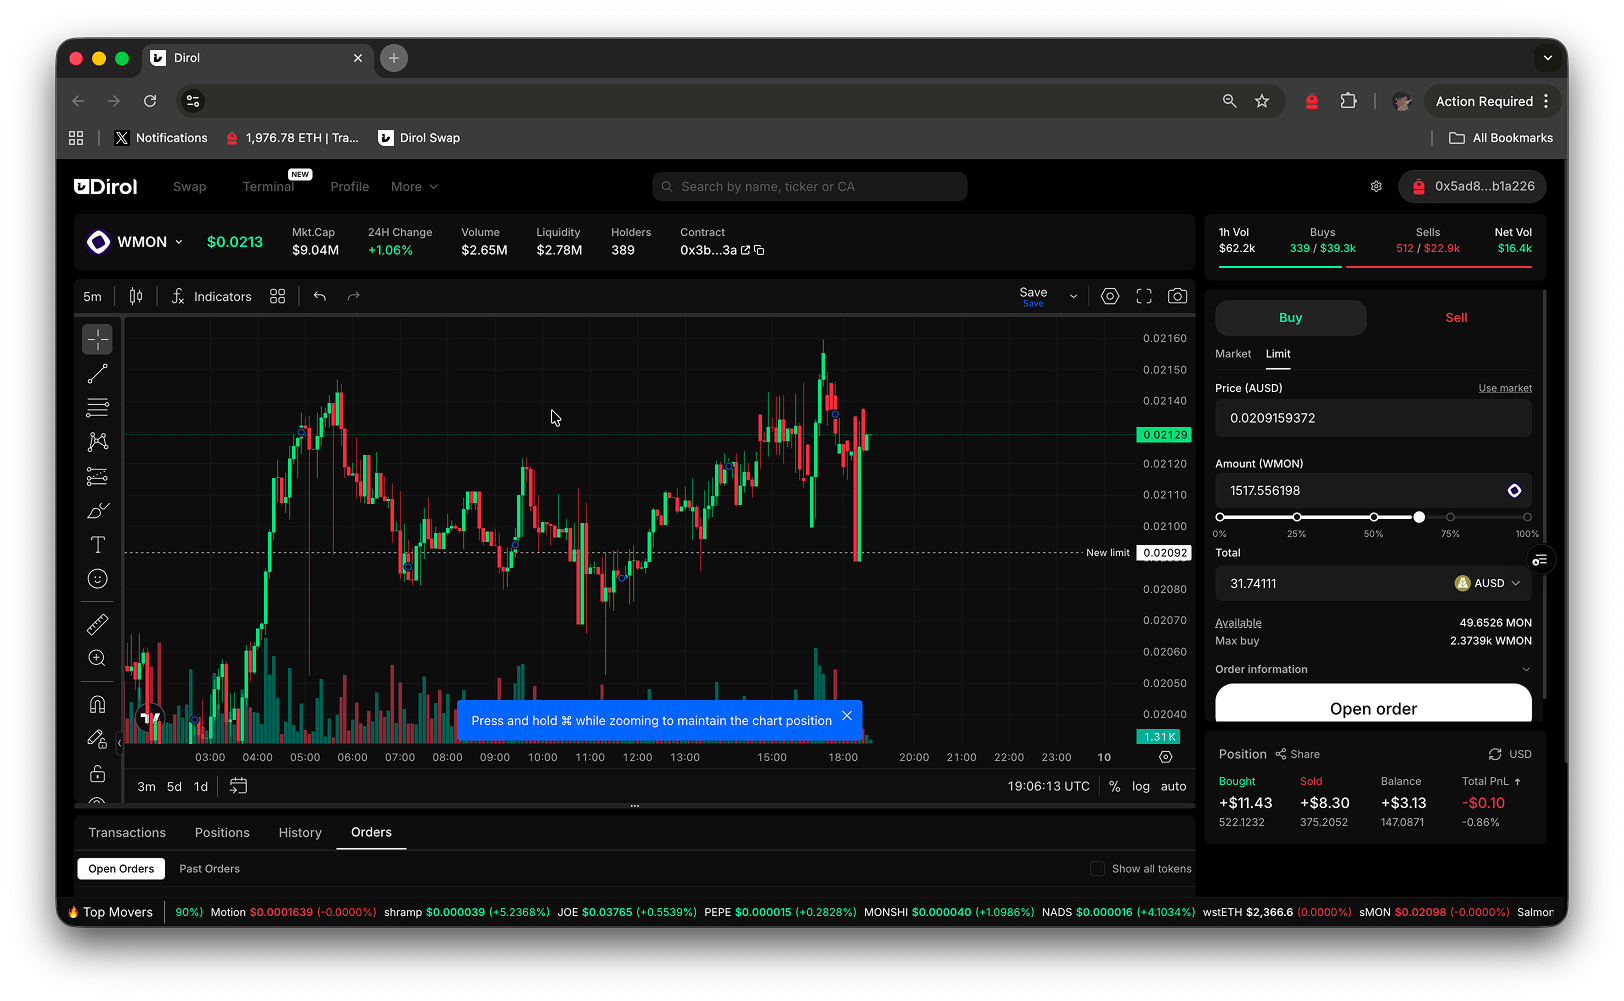Click the Open order button

[1373, 703]
